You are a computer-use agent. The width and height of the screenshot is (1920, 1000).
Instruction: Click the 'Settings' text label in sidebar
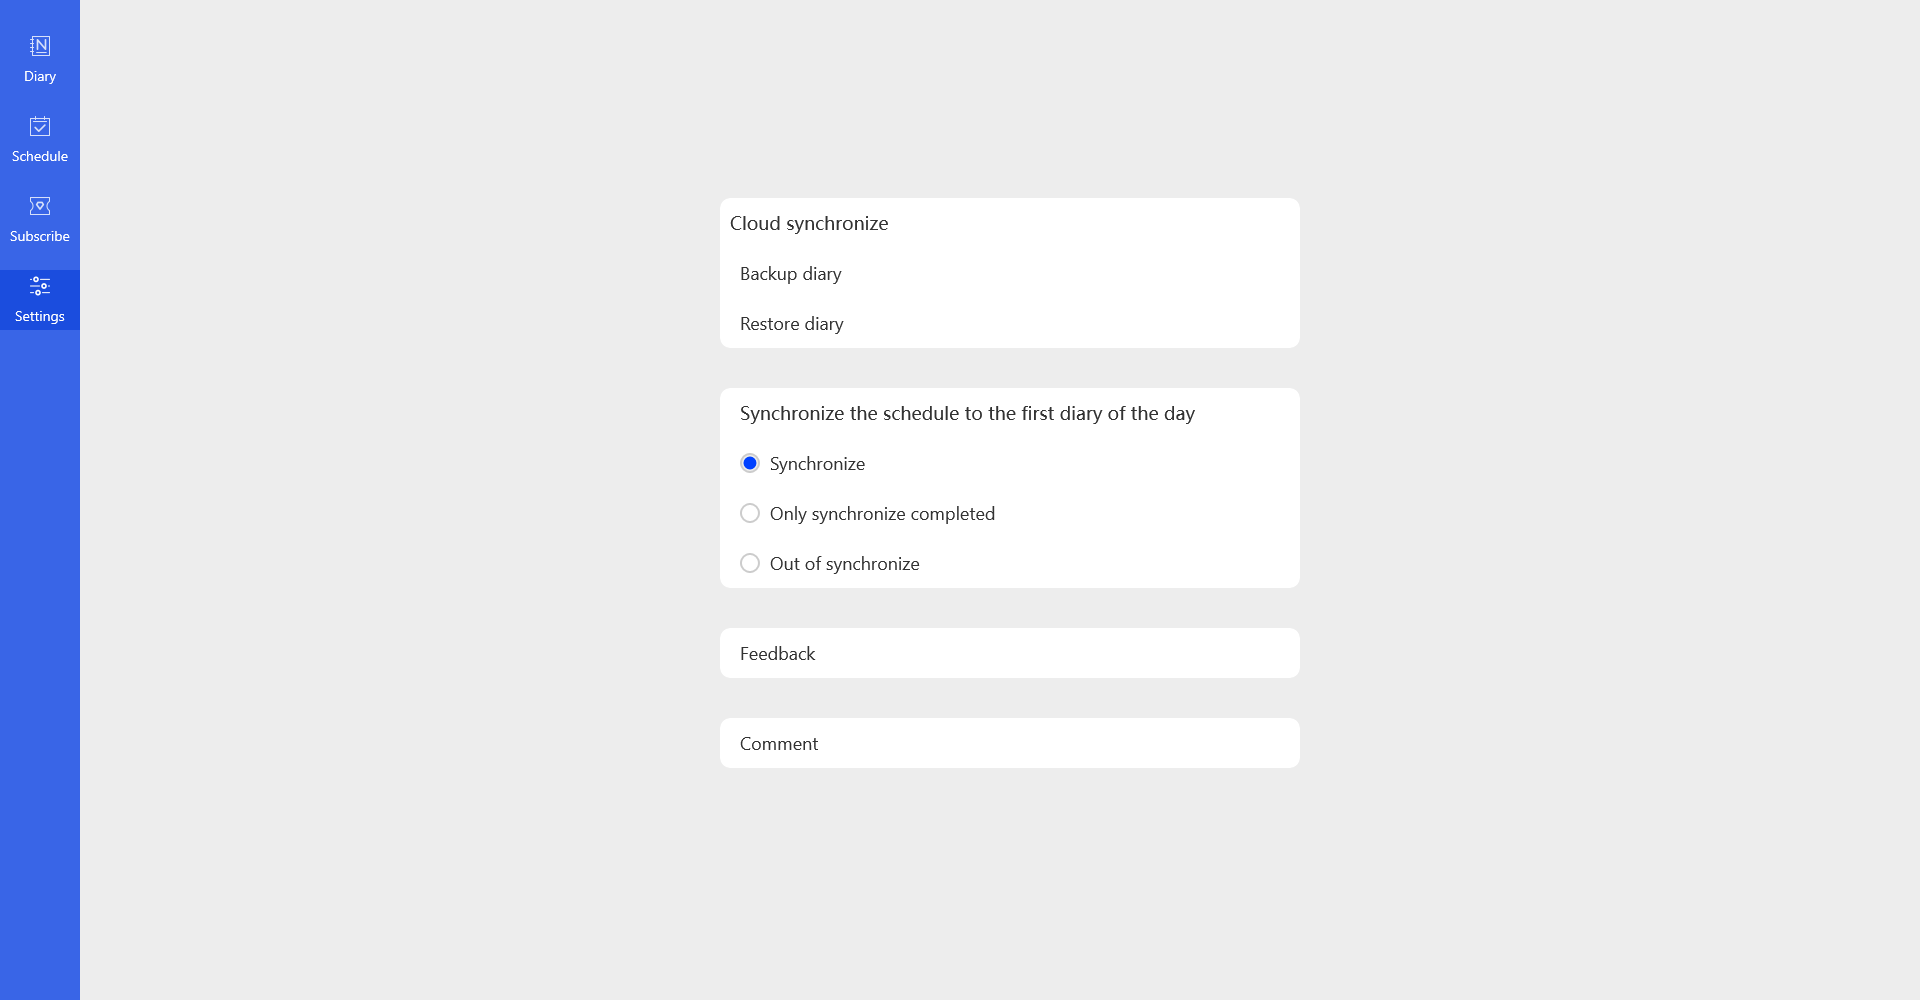40,316
